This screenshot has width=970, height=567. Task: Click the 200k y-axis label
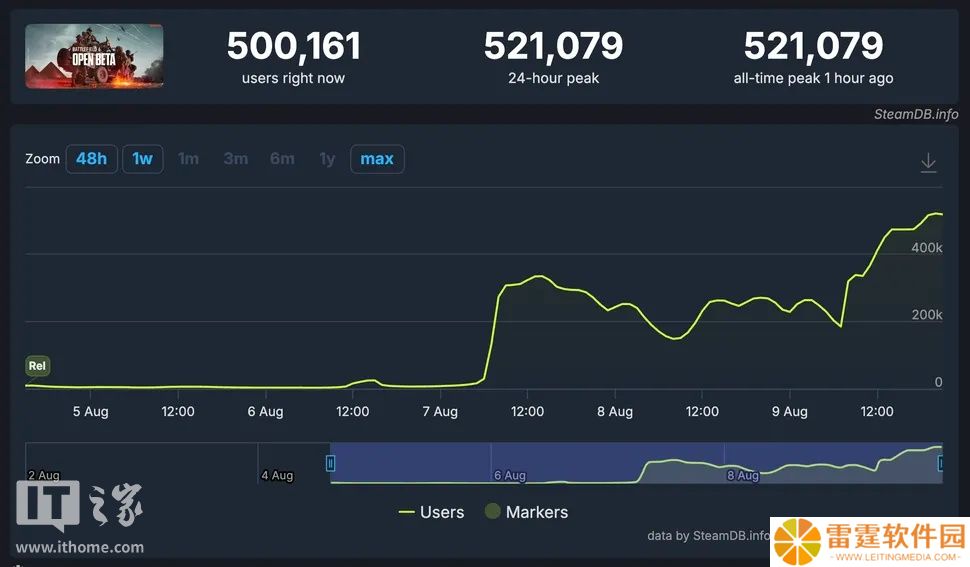(927, 315)
